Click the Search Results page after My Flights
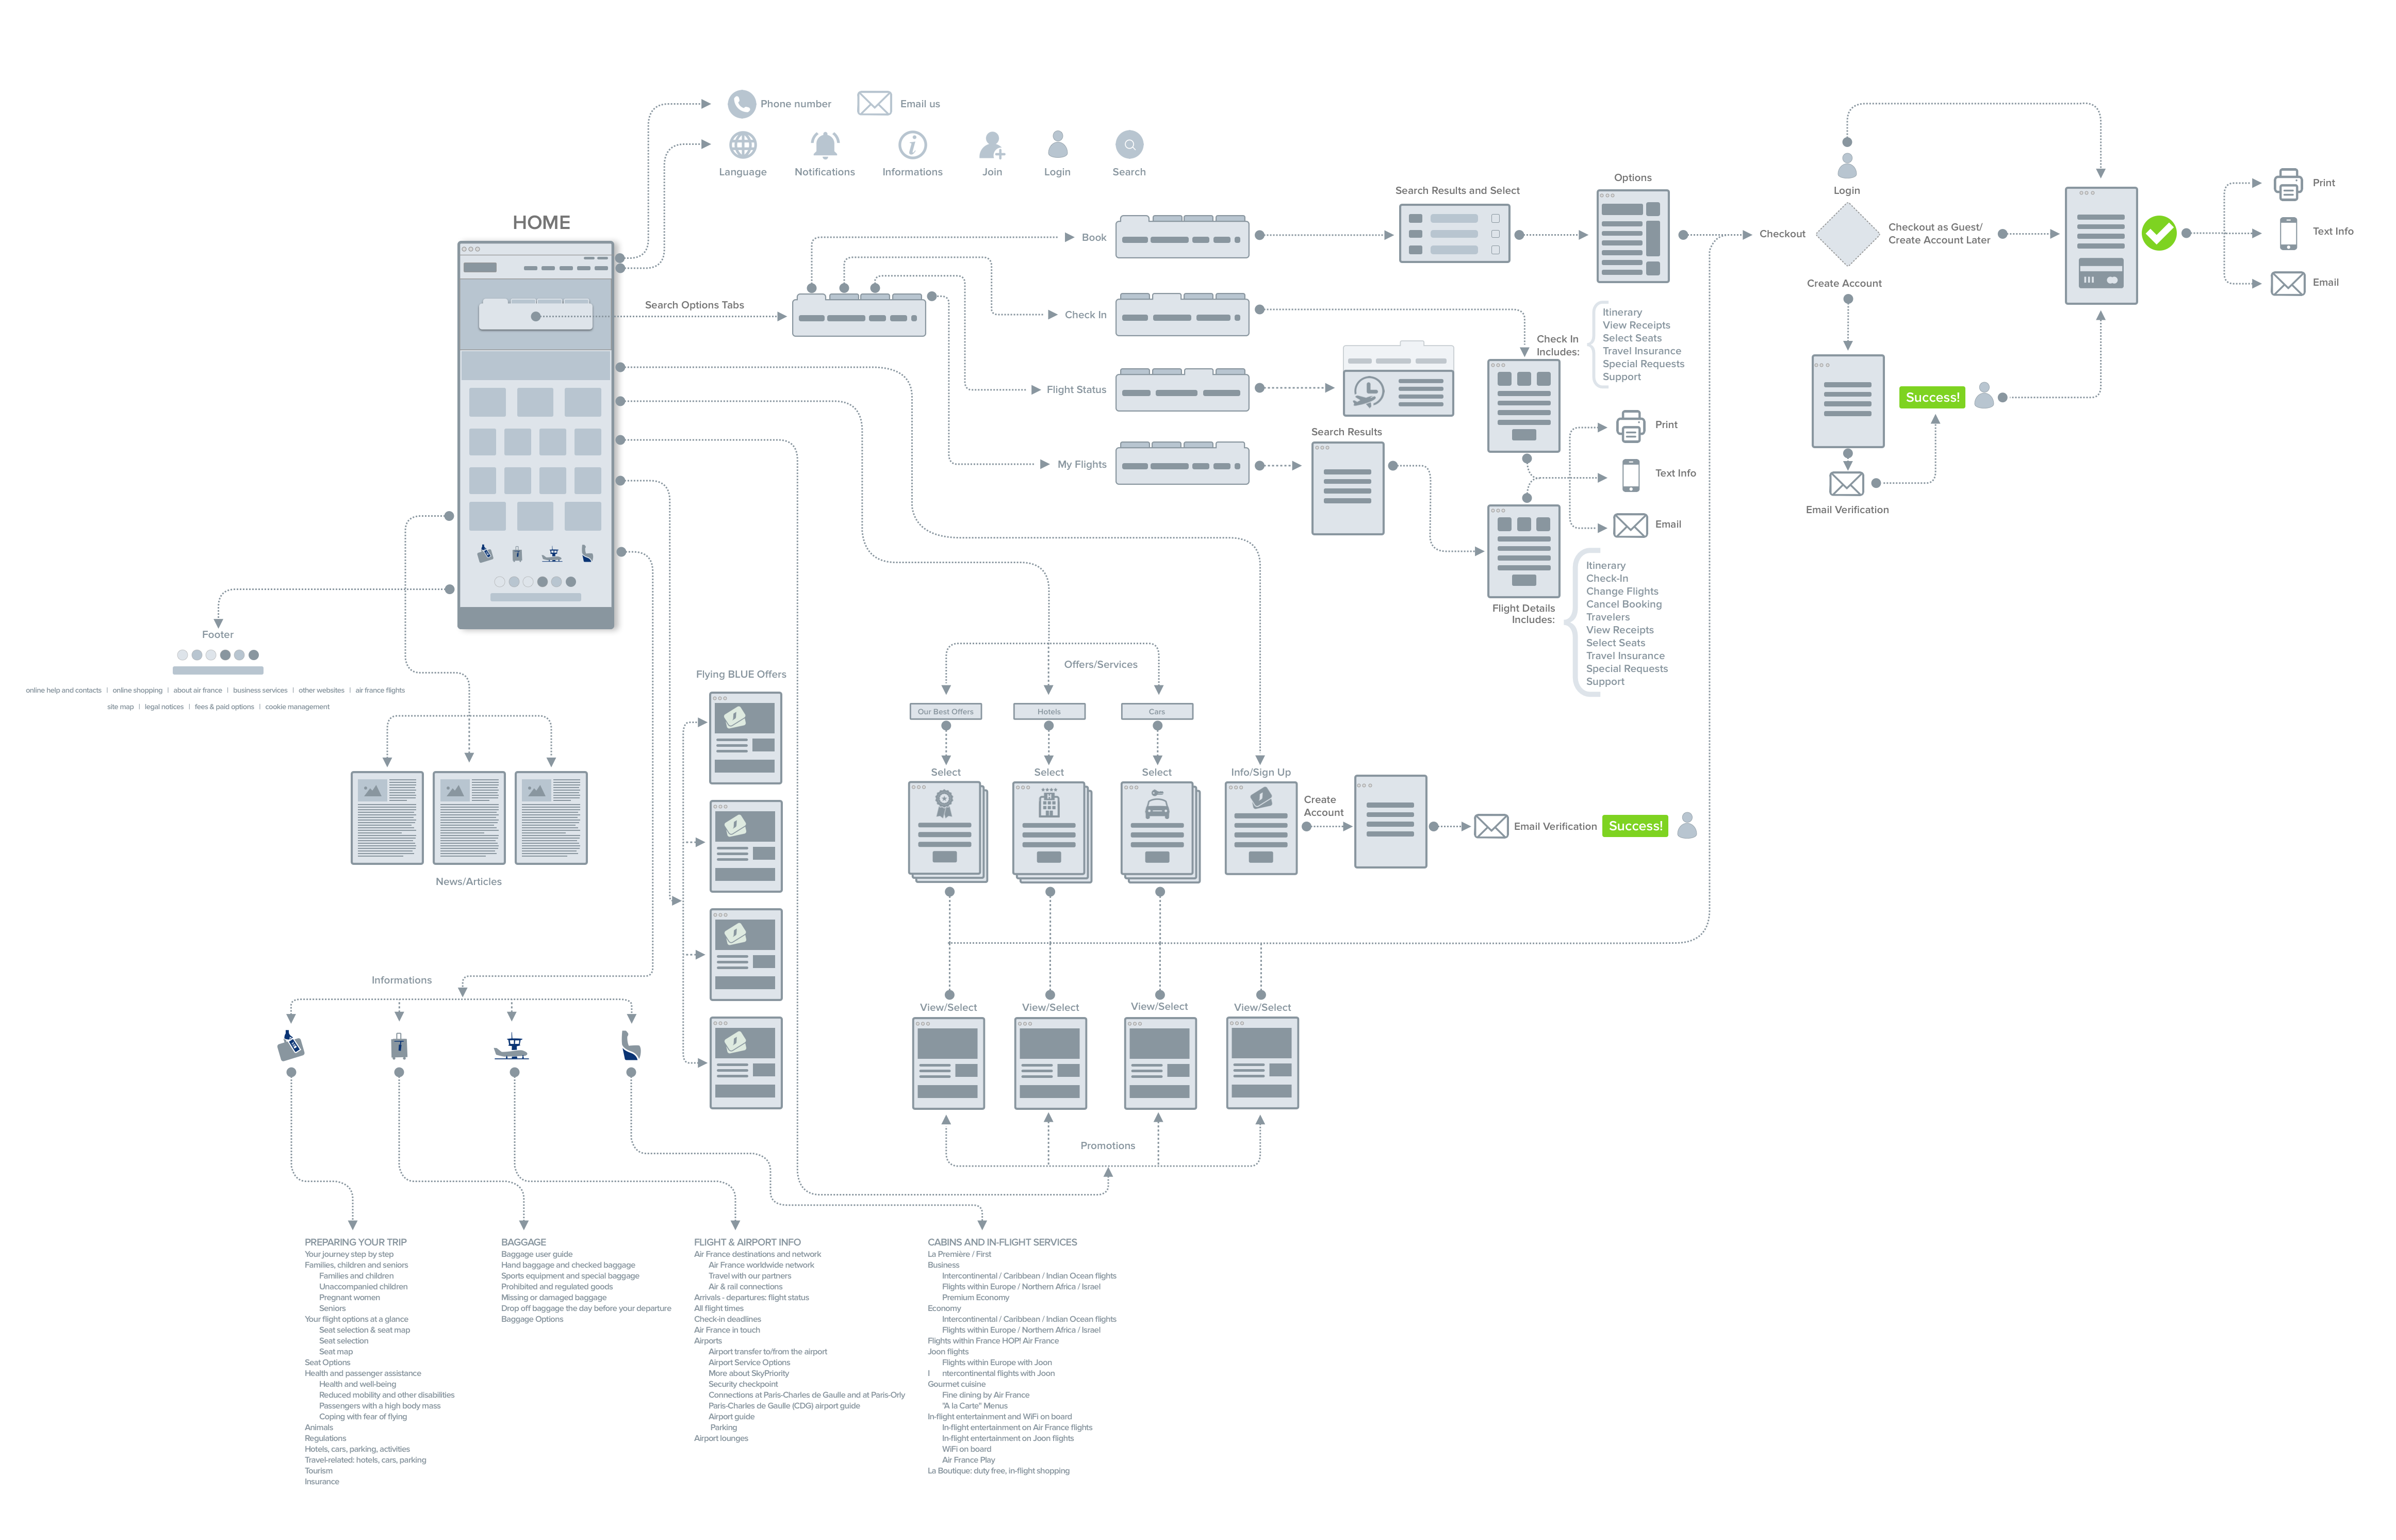 [1347, 489]
